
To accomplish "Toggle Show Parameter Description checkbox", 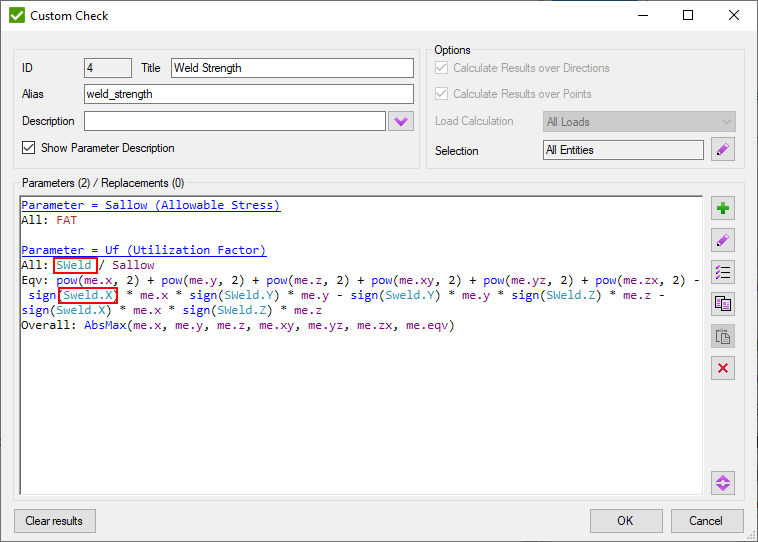I will pyautogui.click(x=29, y=148).
